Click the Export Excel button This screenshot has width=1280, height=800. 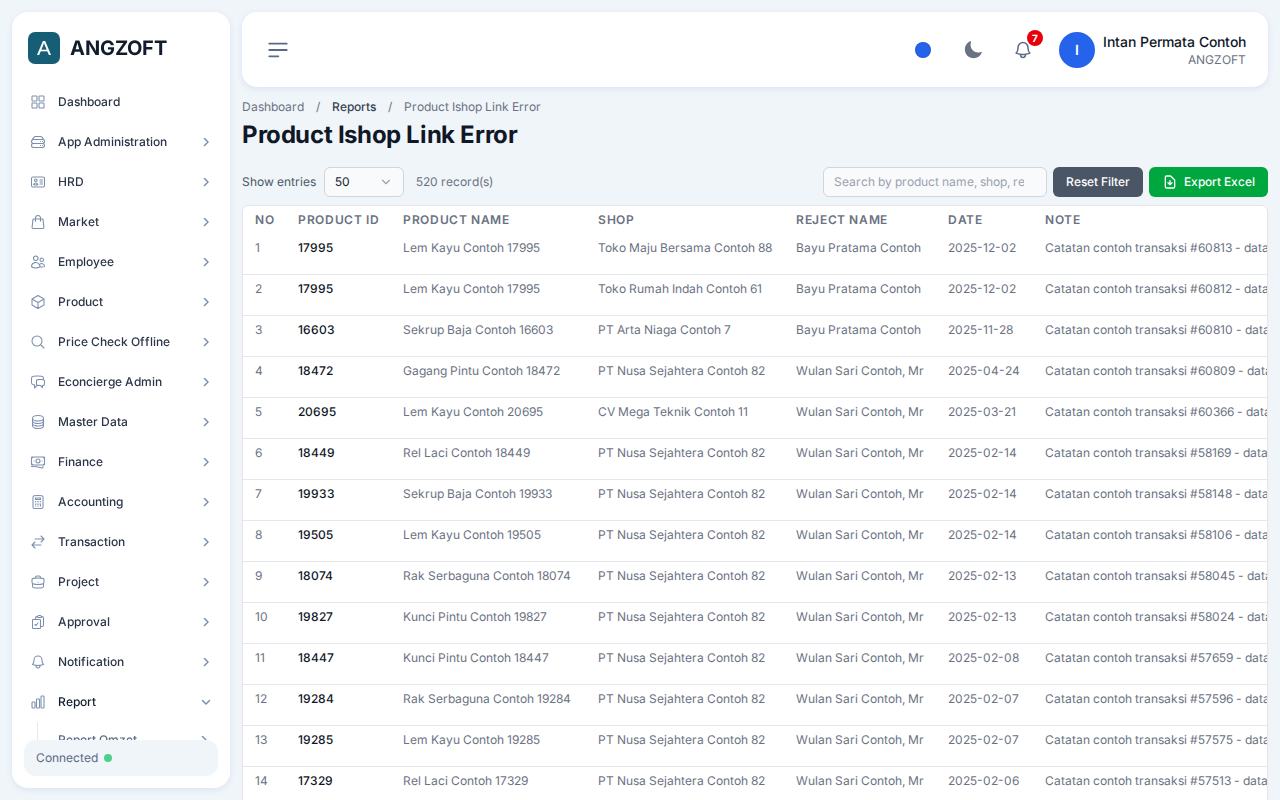[1208, 182]
